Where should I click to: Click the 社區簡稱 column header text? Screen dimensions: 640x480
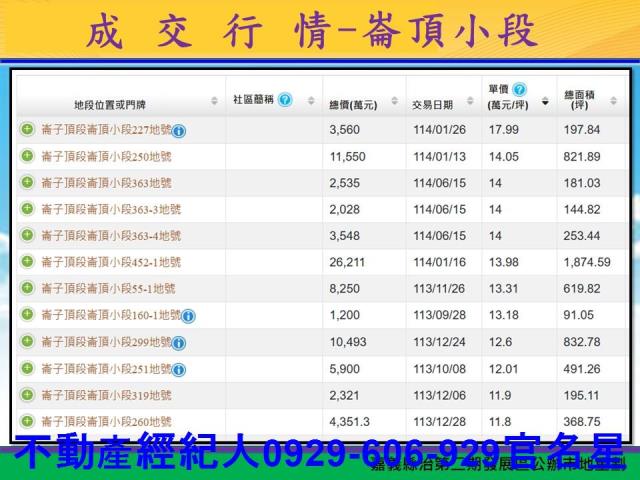tap(254, 100)
